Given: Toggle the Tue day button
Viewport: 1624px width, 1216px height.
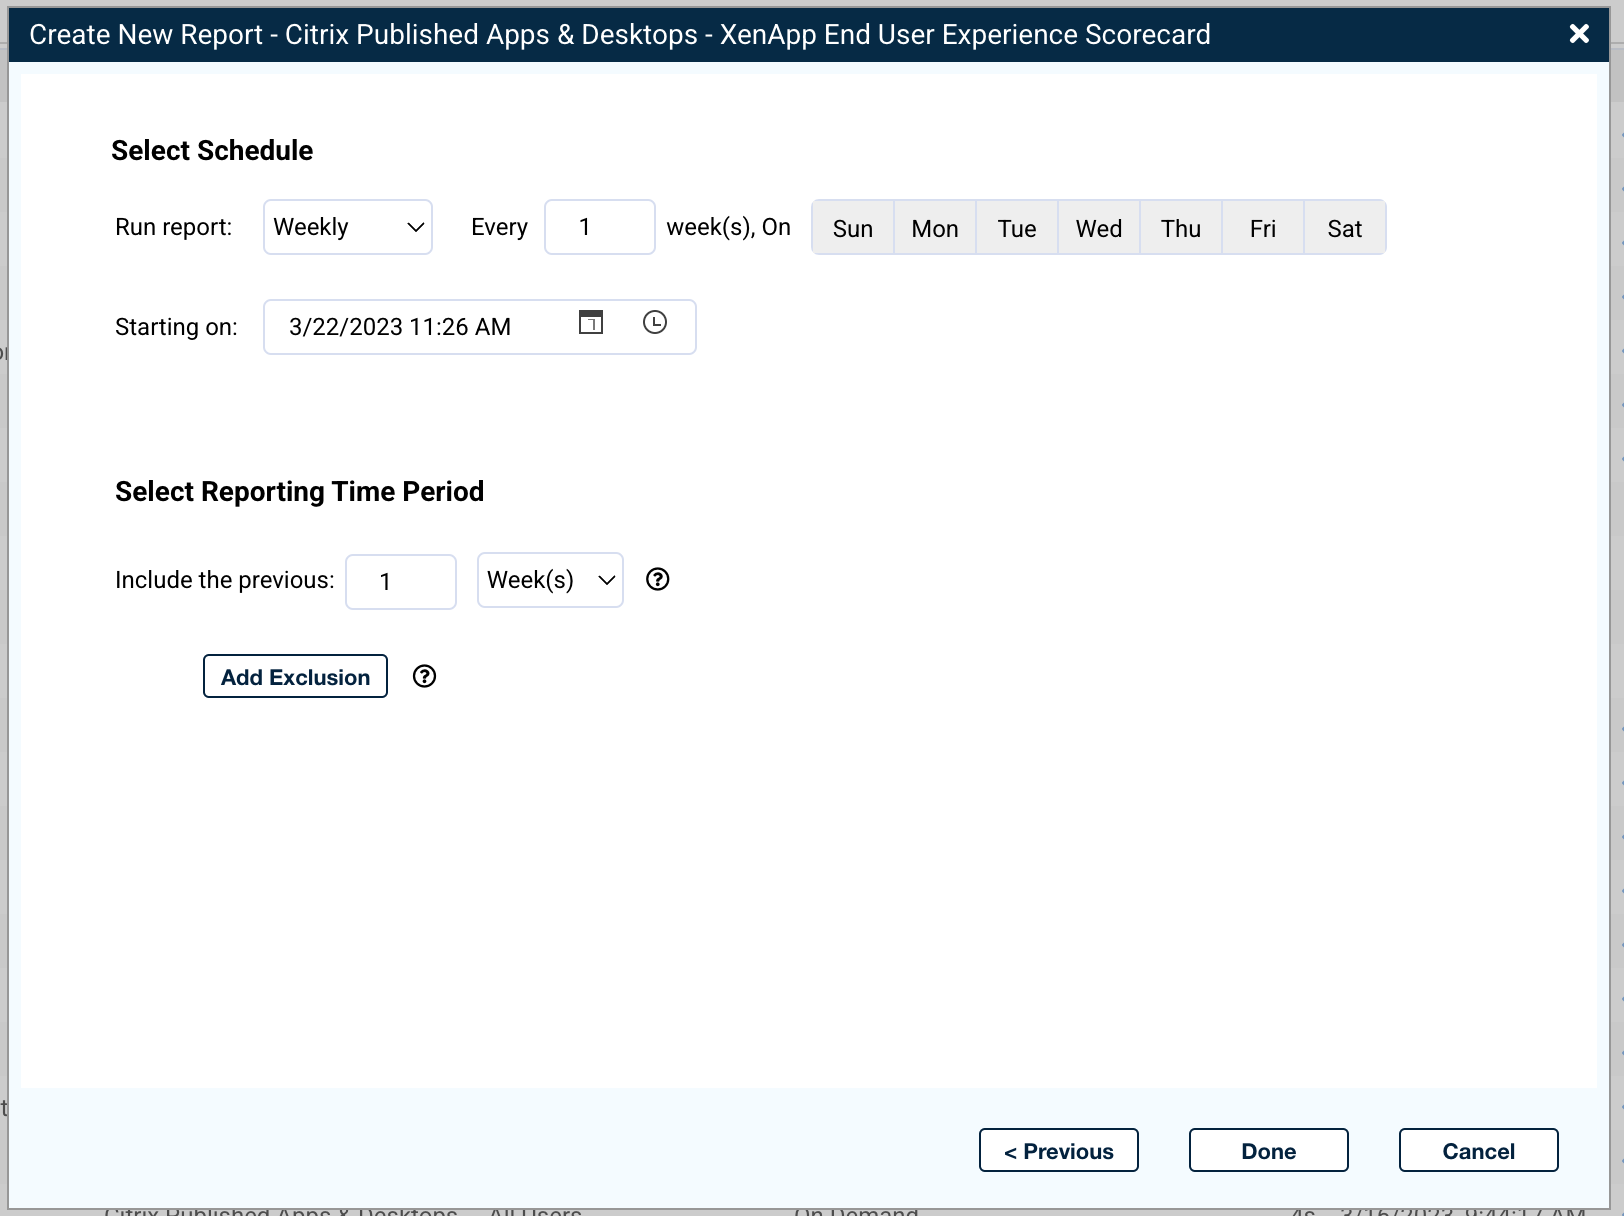Looking at the screenshot, I should 1017,228.
